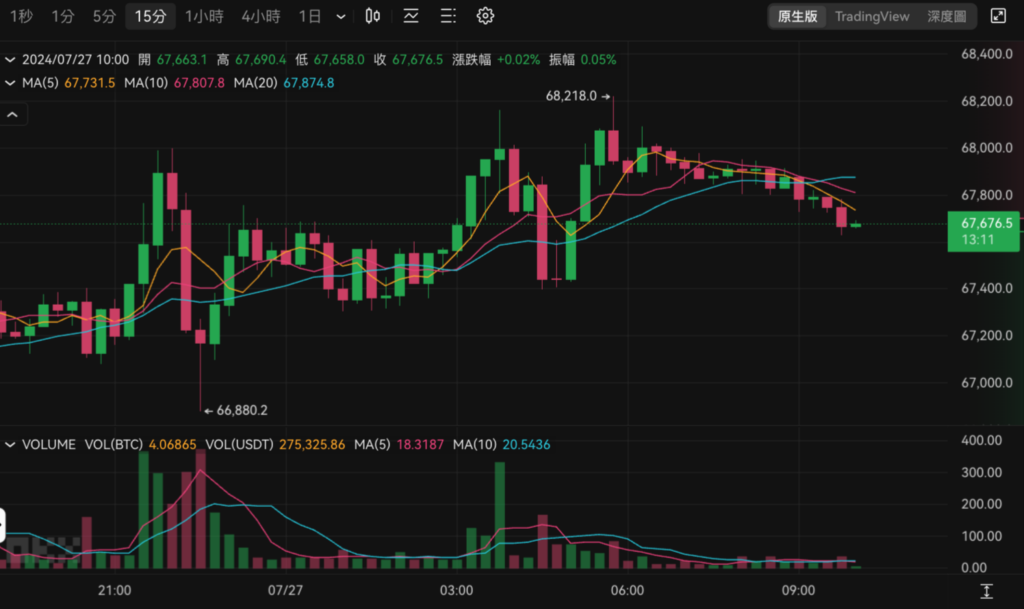This screenshot has width=1024, height=609.
Task: Expand the chart to fullscreen
Action: (x=998, y=16)
